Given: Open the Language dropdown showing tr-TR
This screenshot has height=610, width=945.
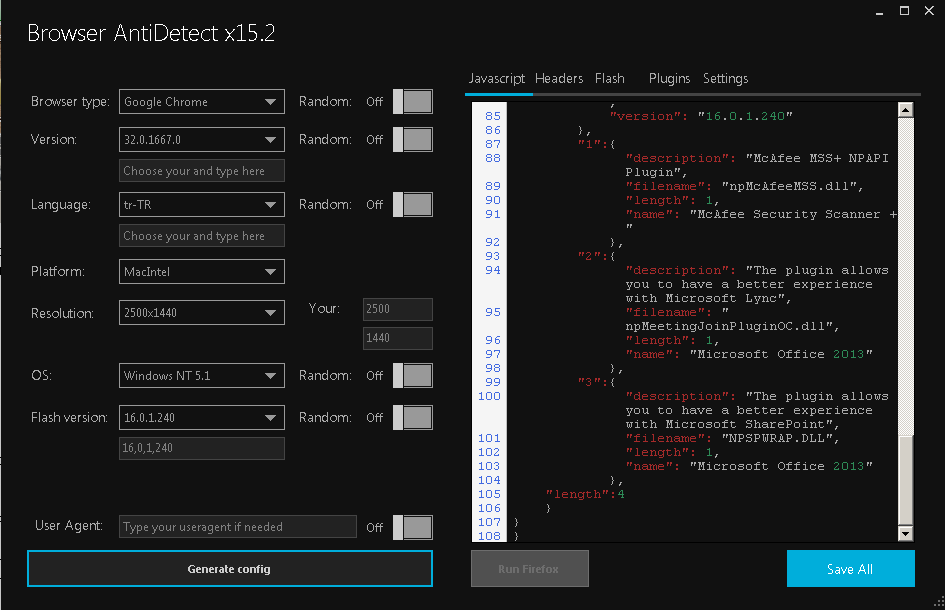Looking at the screenshot, I should click(200, 204).
